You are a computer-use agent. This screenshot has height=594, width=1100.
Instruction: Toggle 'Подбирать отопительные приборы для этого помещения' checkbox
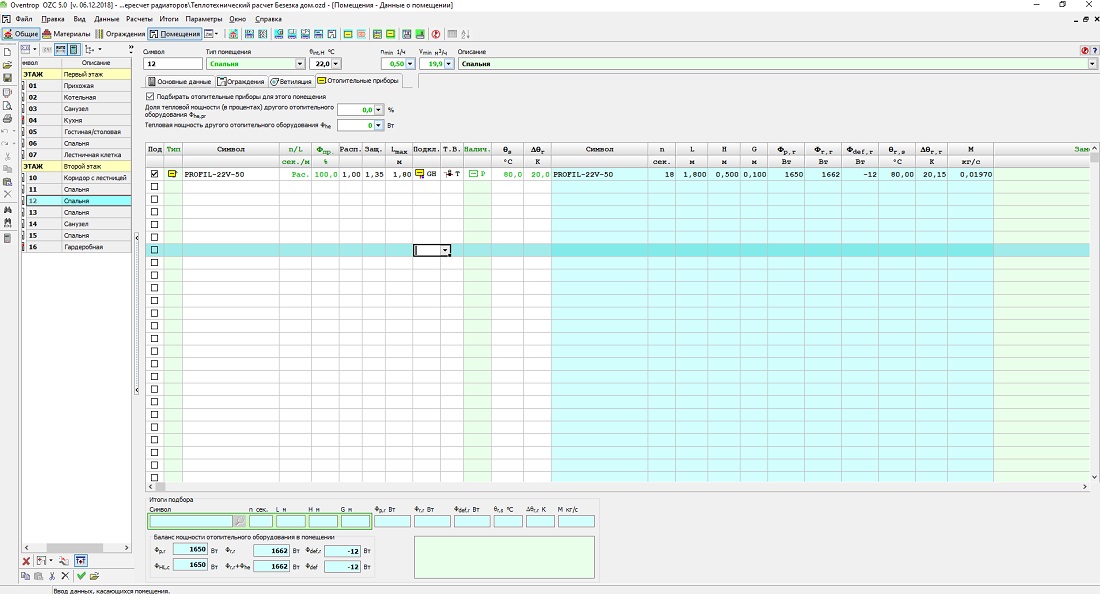[150, 96]
